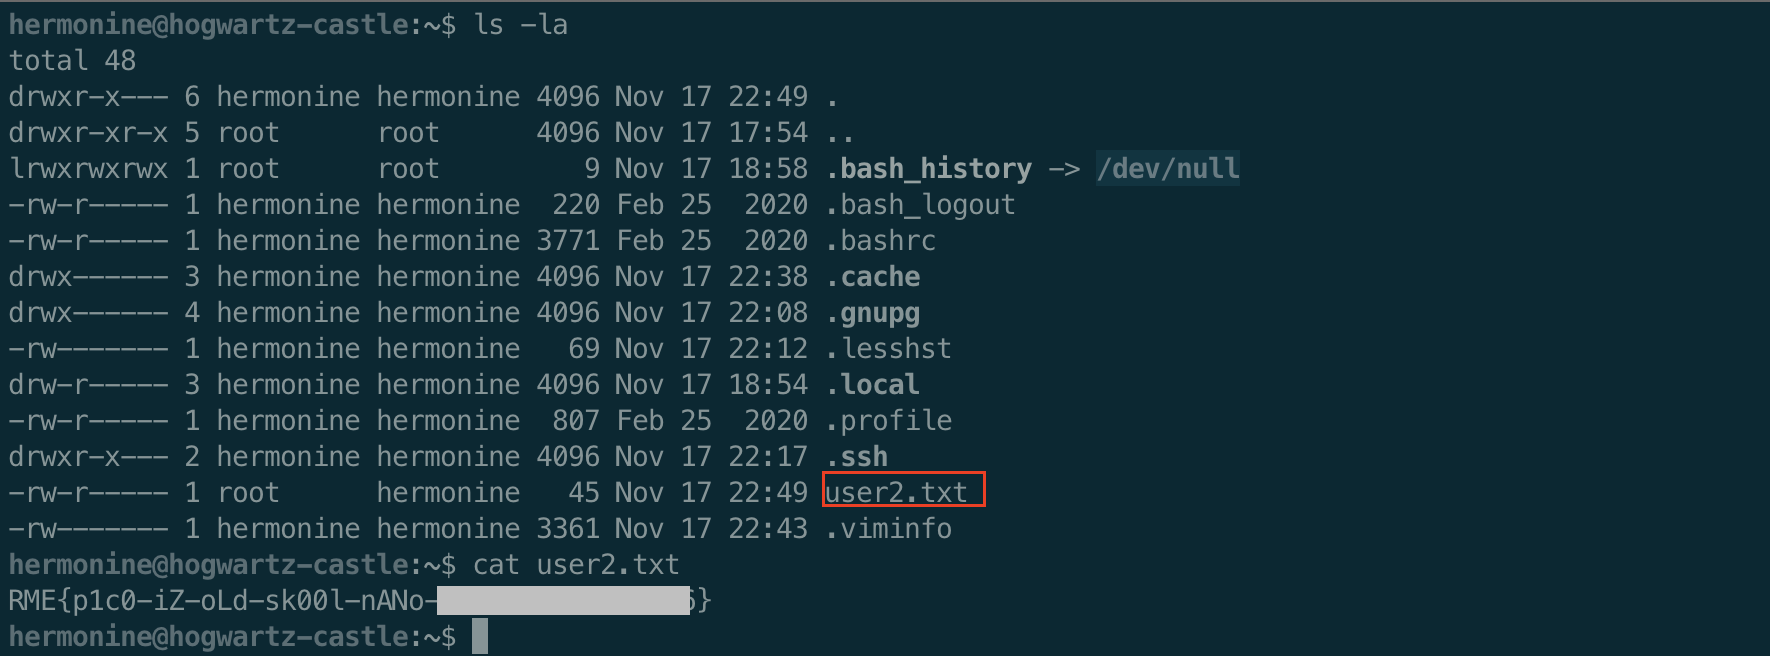Select the .gnupg directory entry
Viewport: 1770px width, 656px height.
click(x=873, y=314)
